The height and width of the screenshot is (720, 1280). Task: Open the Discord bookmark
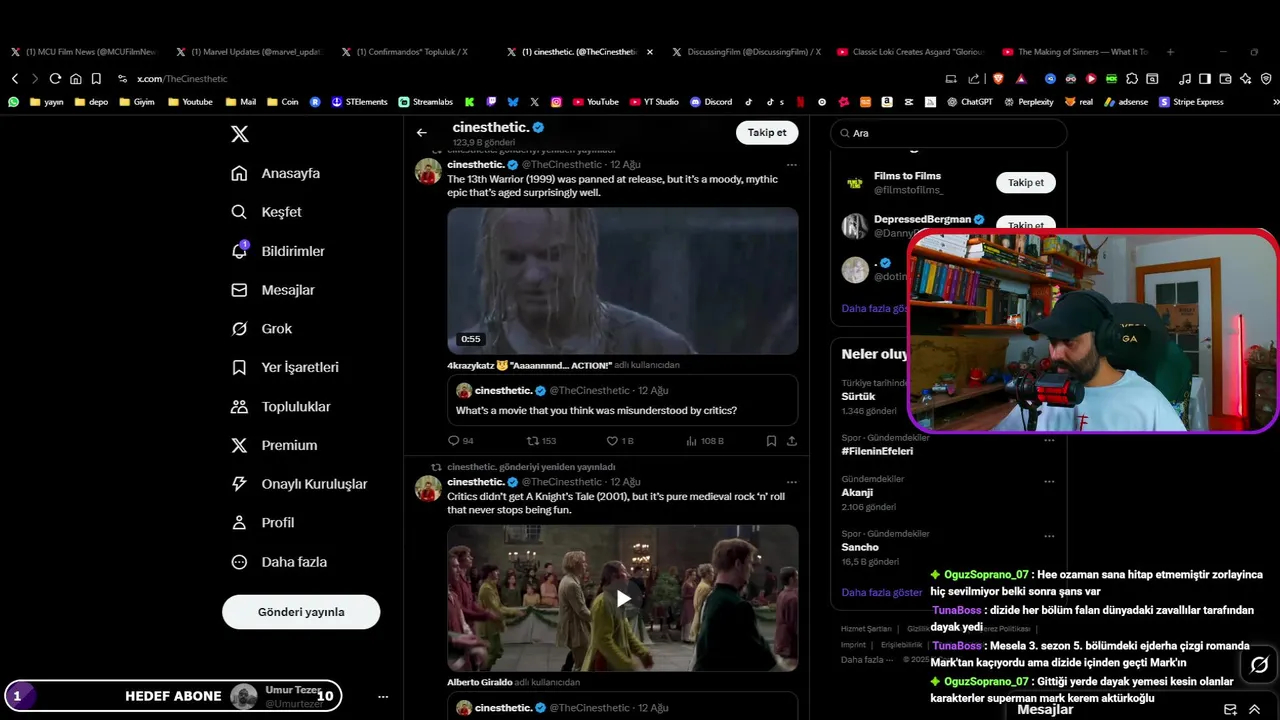pyautogui.click(x=711, y=102)
